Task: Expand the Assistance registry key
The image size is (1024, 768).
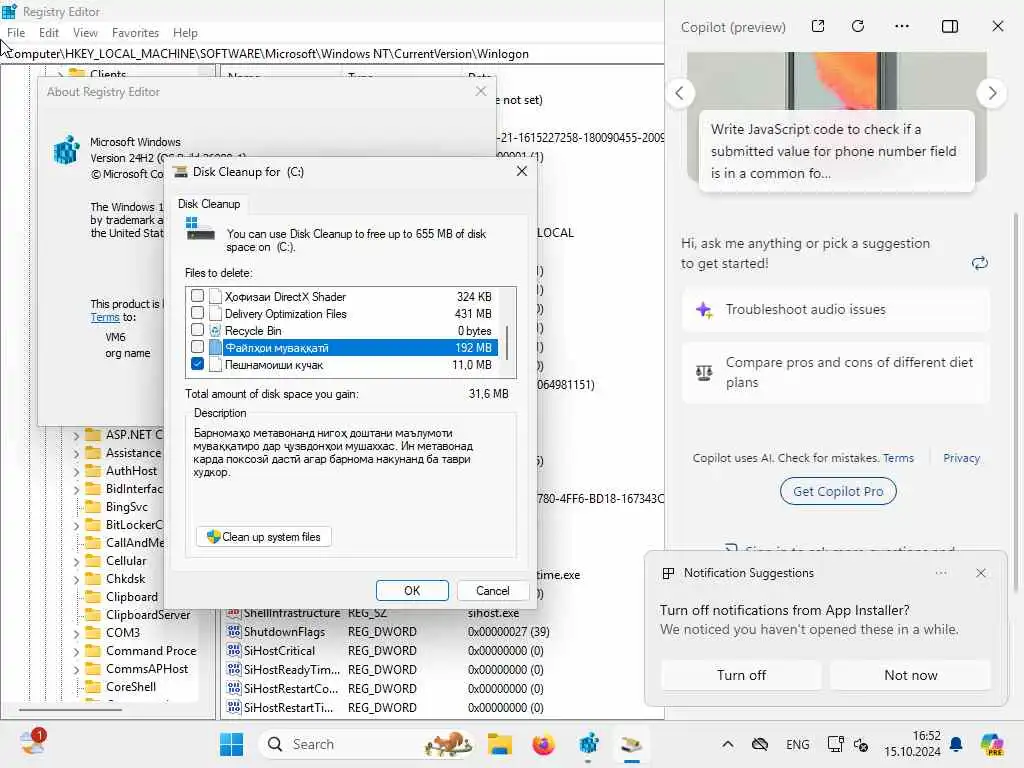Action: [76, 453]
